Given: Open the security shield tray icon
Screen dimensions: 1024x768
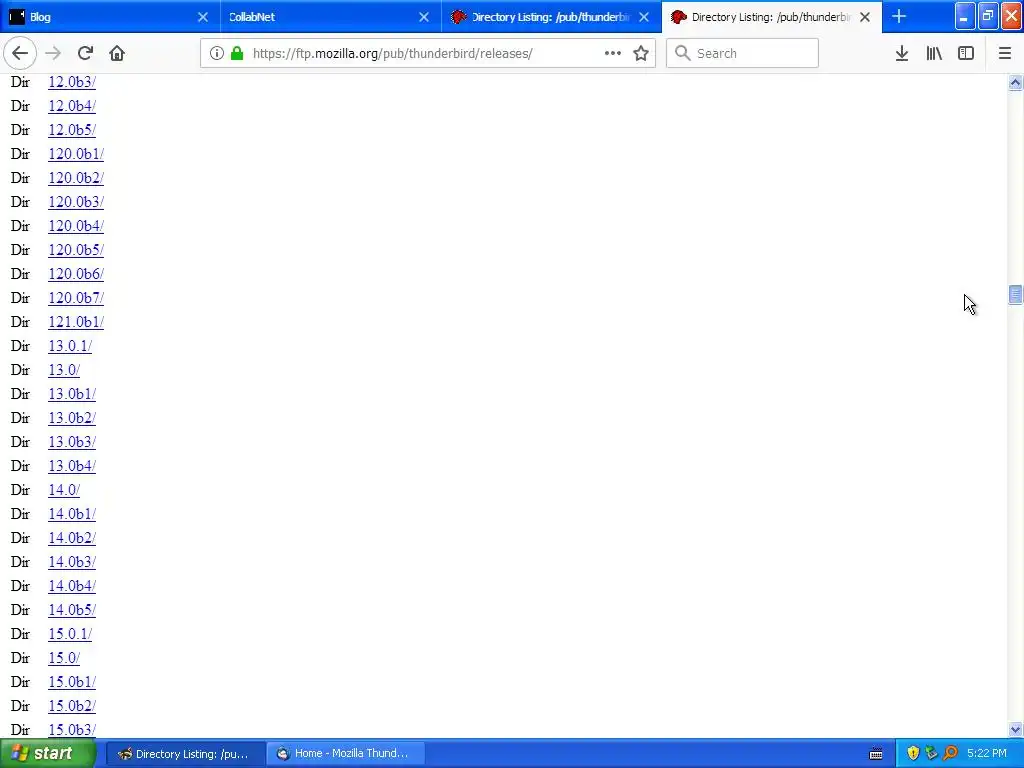Looking at the screenshot, I should [914, 754].
